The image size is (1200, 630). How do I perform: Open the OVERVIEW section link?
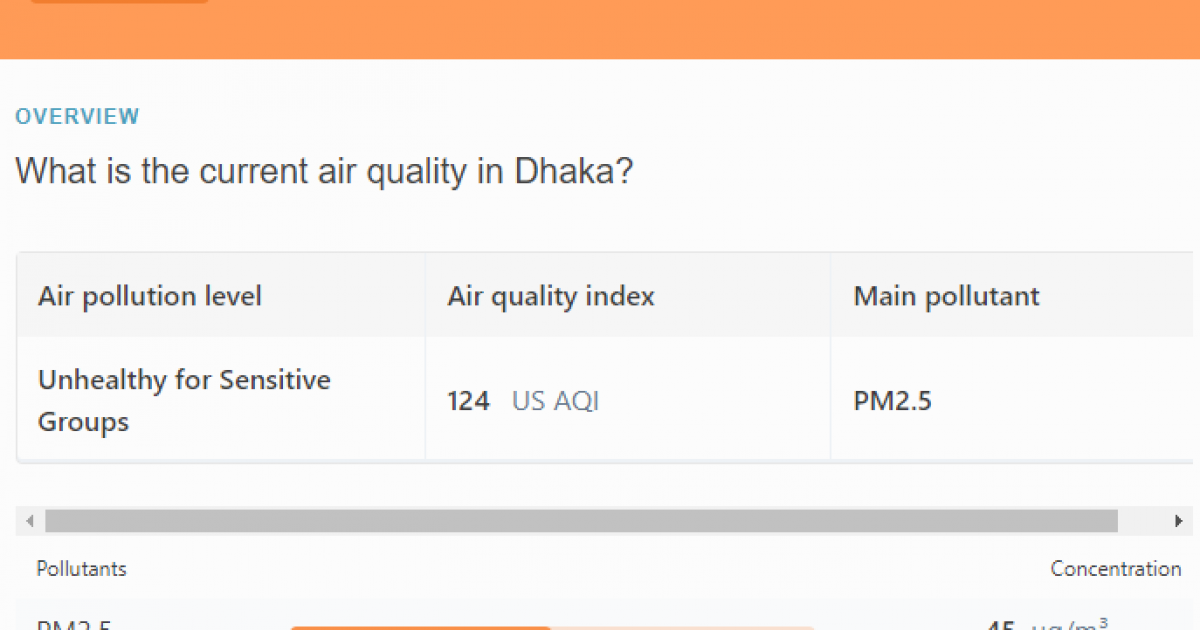pyautogui.click(x=77, y=116)
